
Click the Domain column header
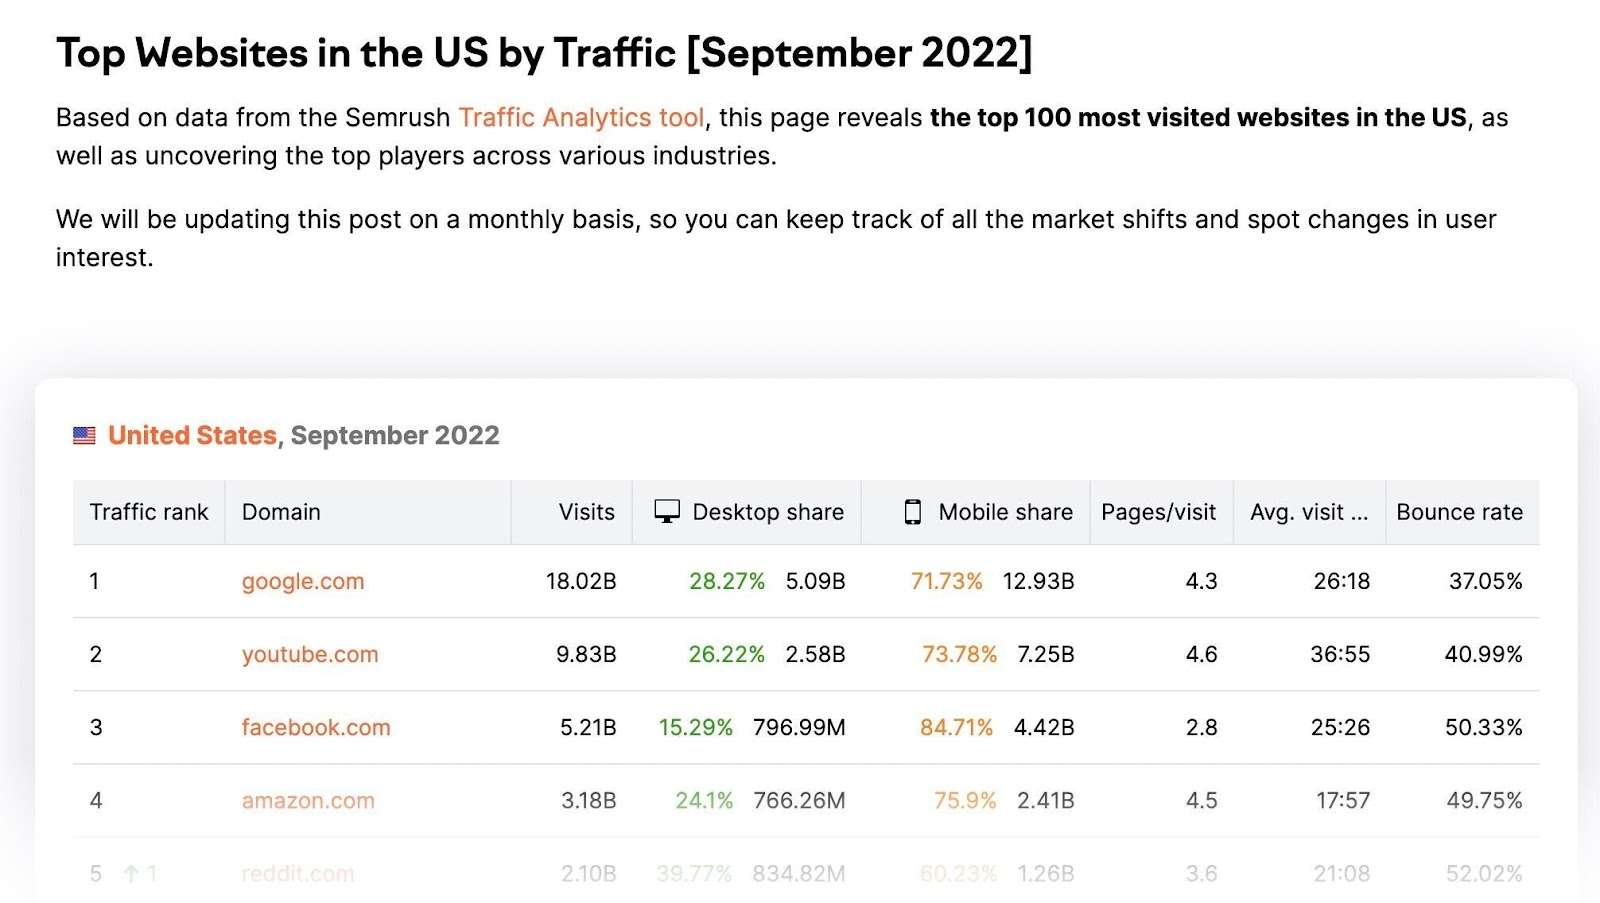[x=368, y=512]
